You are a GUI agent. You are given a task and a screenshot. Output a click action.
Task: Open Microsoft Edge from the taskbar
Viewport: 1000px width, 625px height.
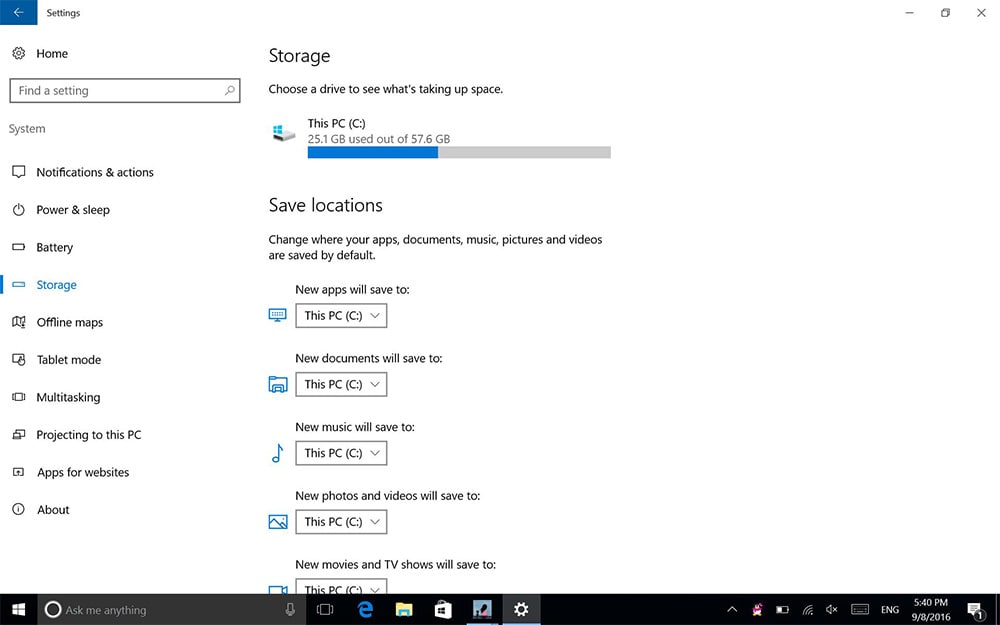365,609
